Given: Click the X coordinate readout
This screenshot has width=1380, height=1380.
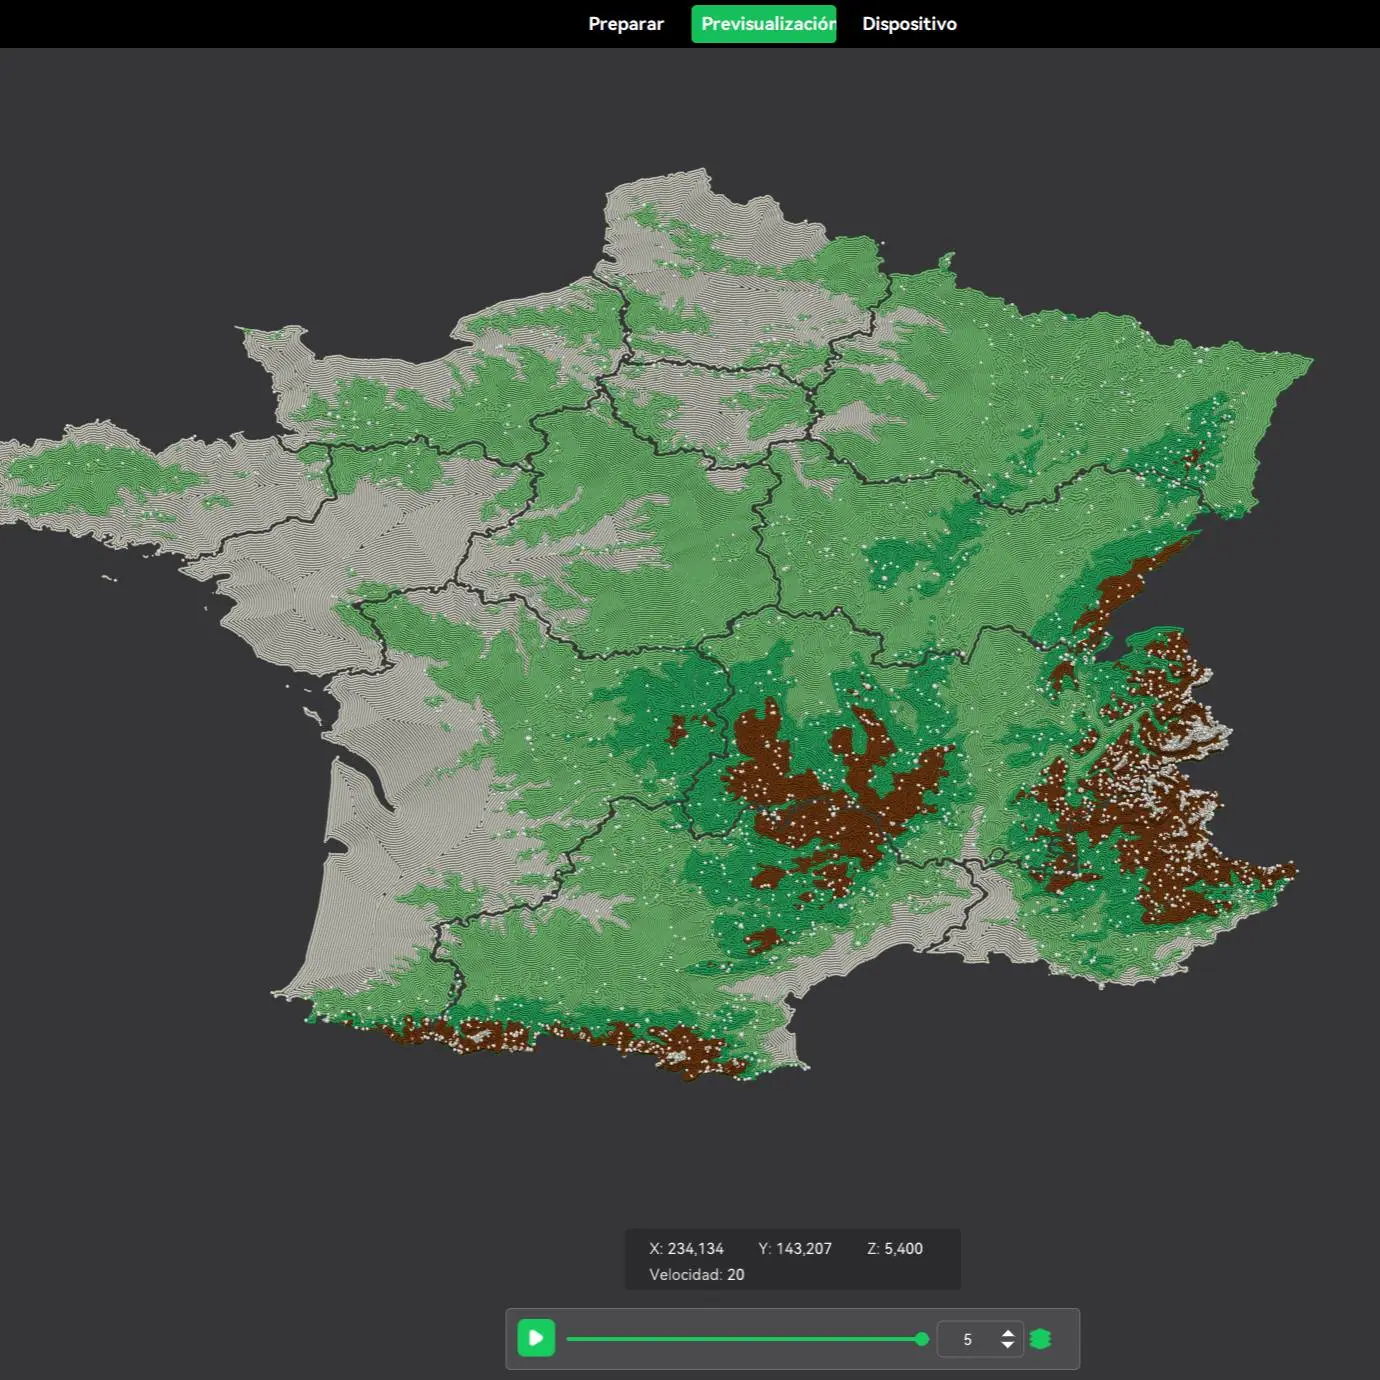Looking at the screenshot, I should pos(686,1248).
